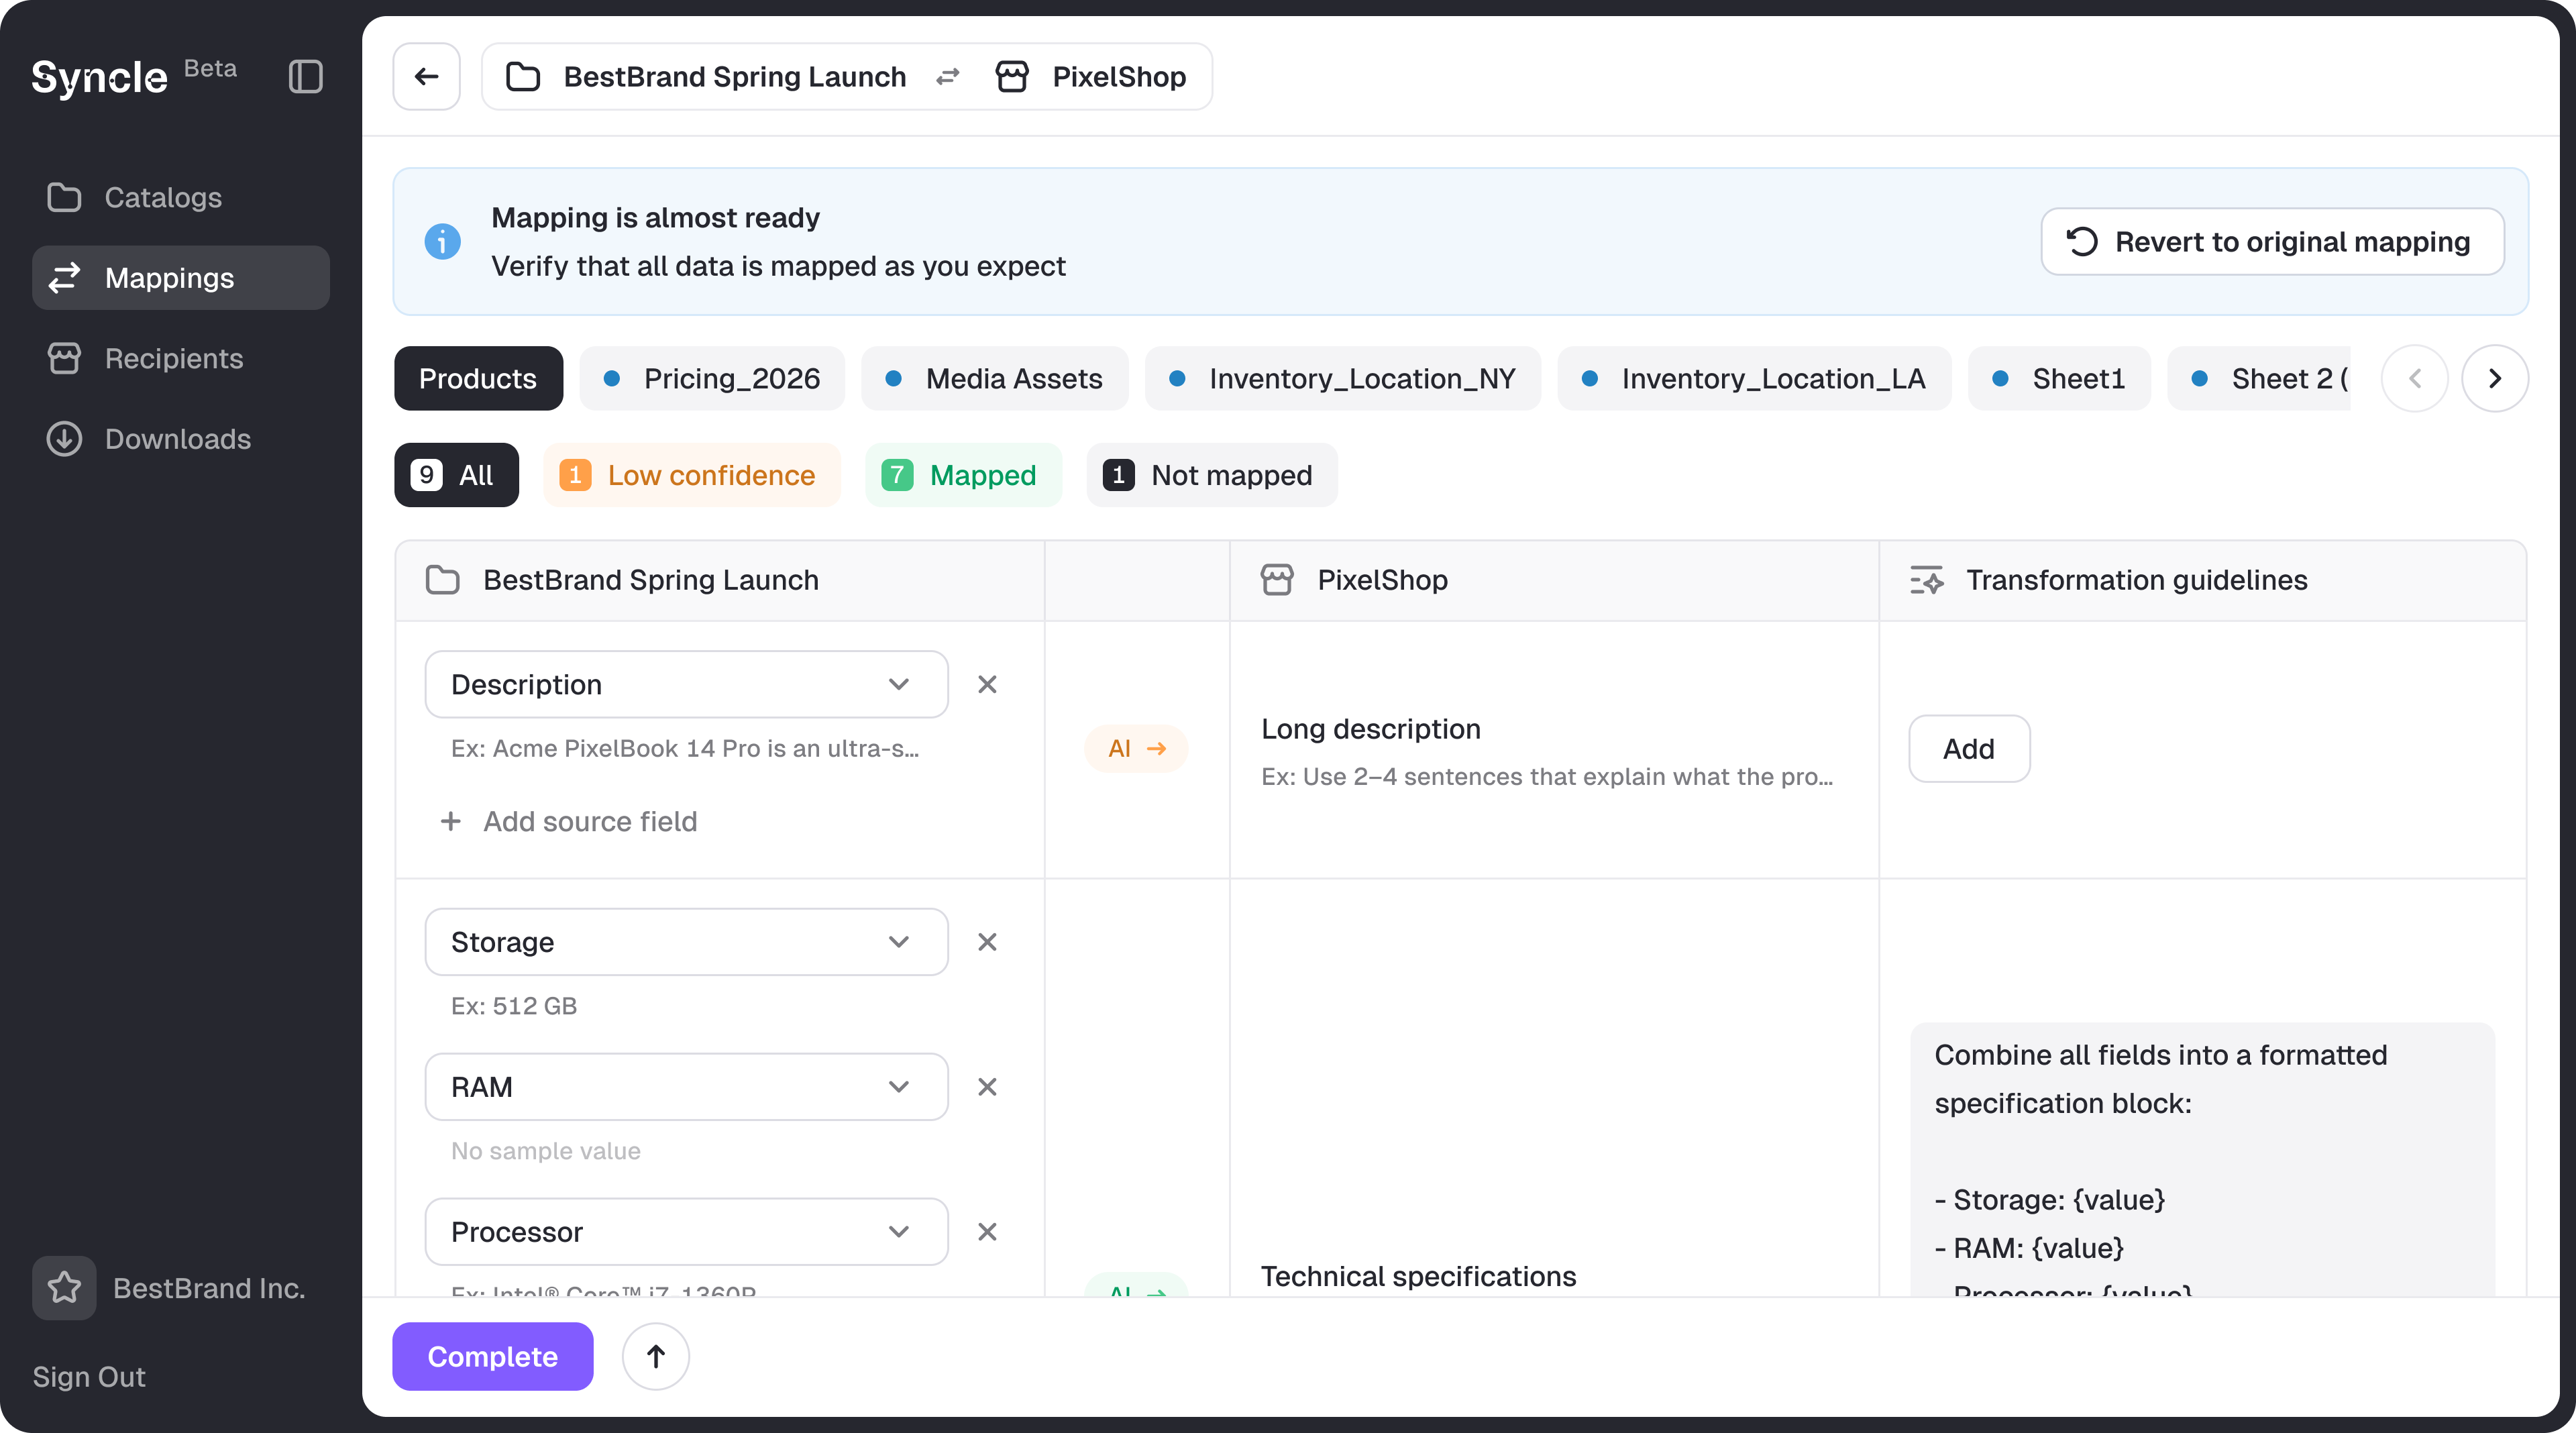Screen dimensions: 2576x1433
Task: Switch to the Pricing_2026 sheet tab
Action: (x=712, y=379)
